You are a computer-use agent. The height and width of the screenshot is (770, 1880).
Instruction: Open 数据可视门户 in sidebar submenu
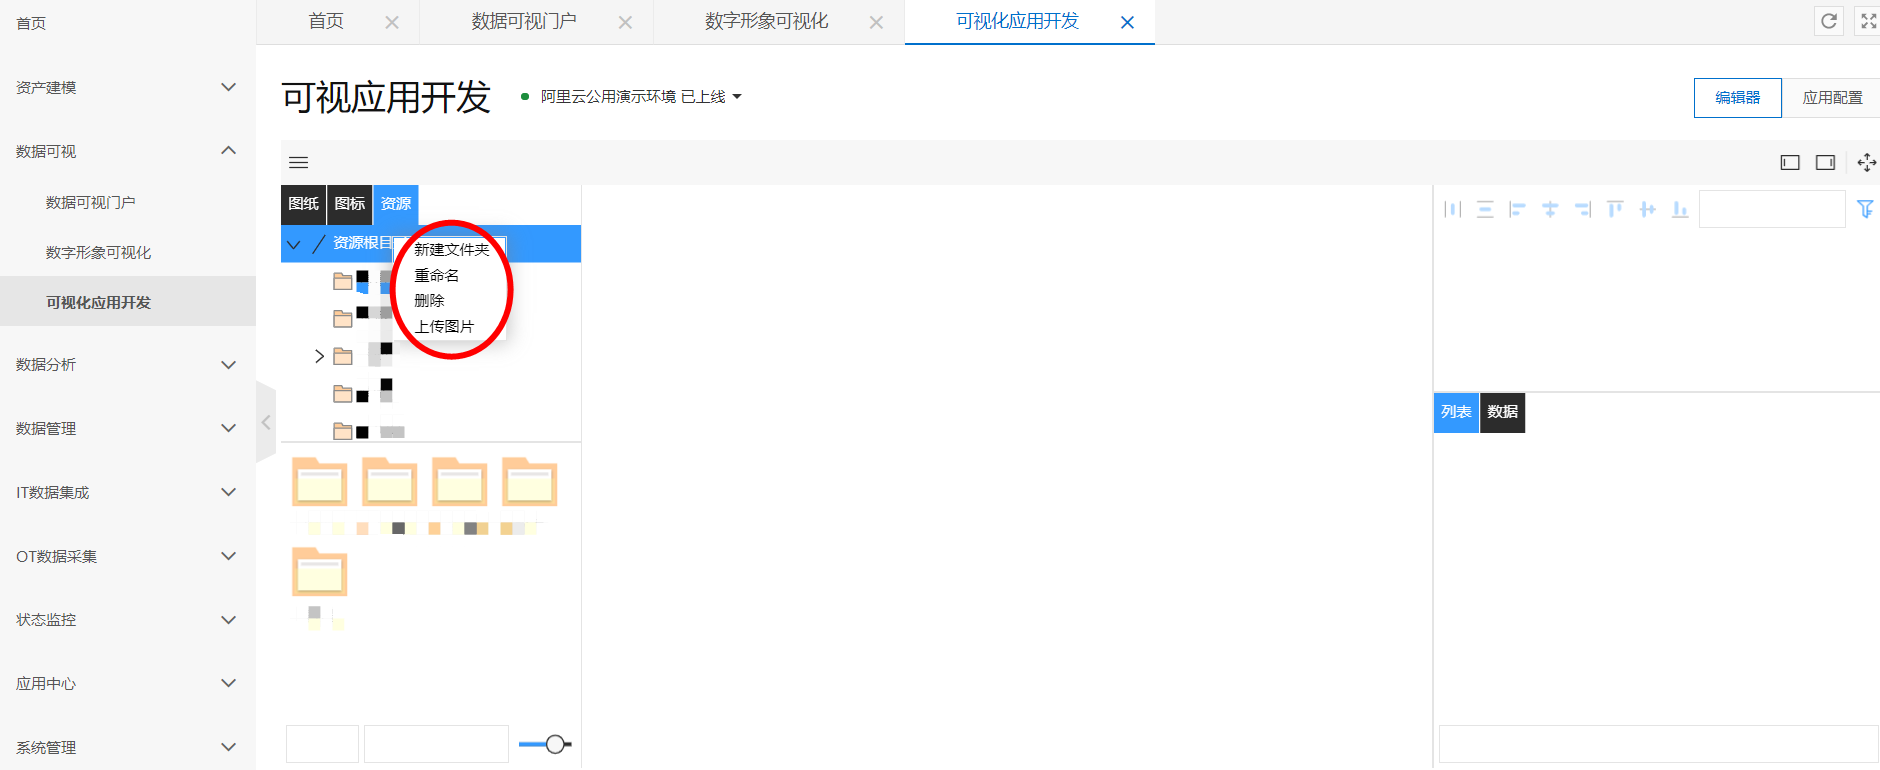click(x=90, y=202)
